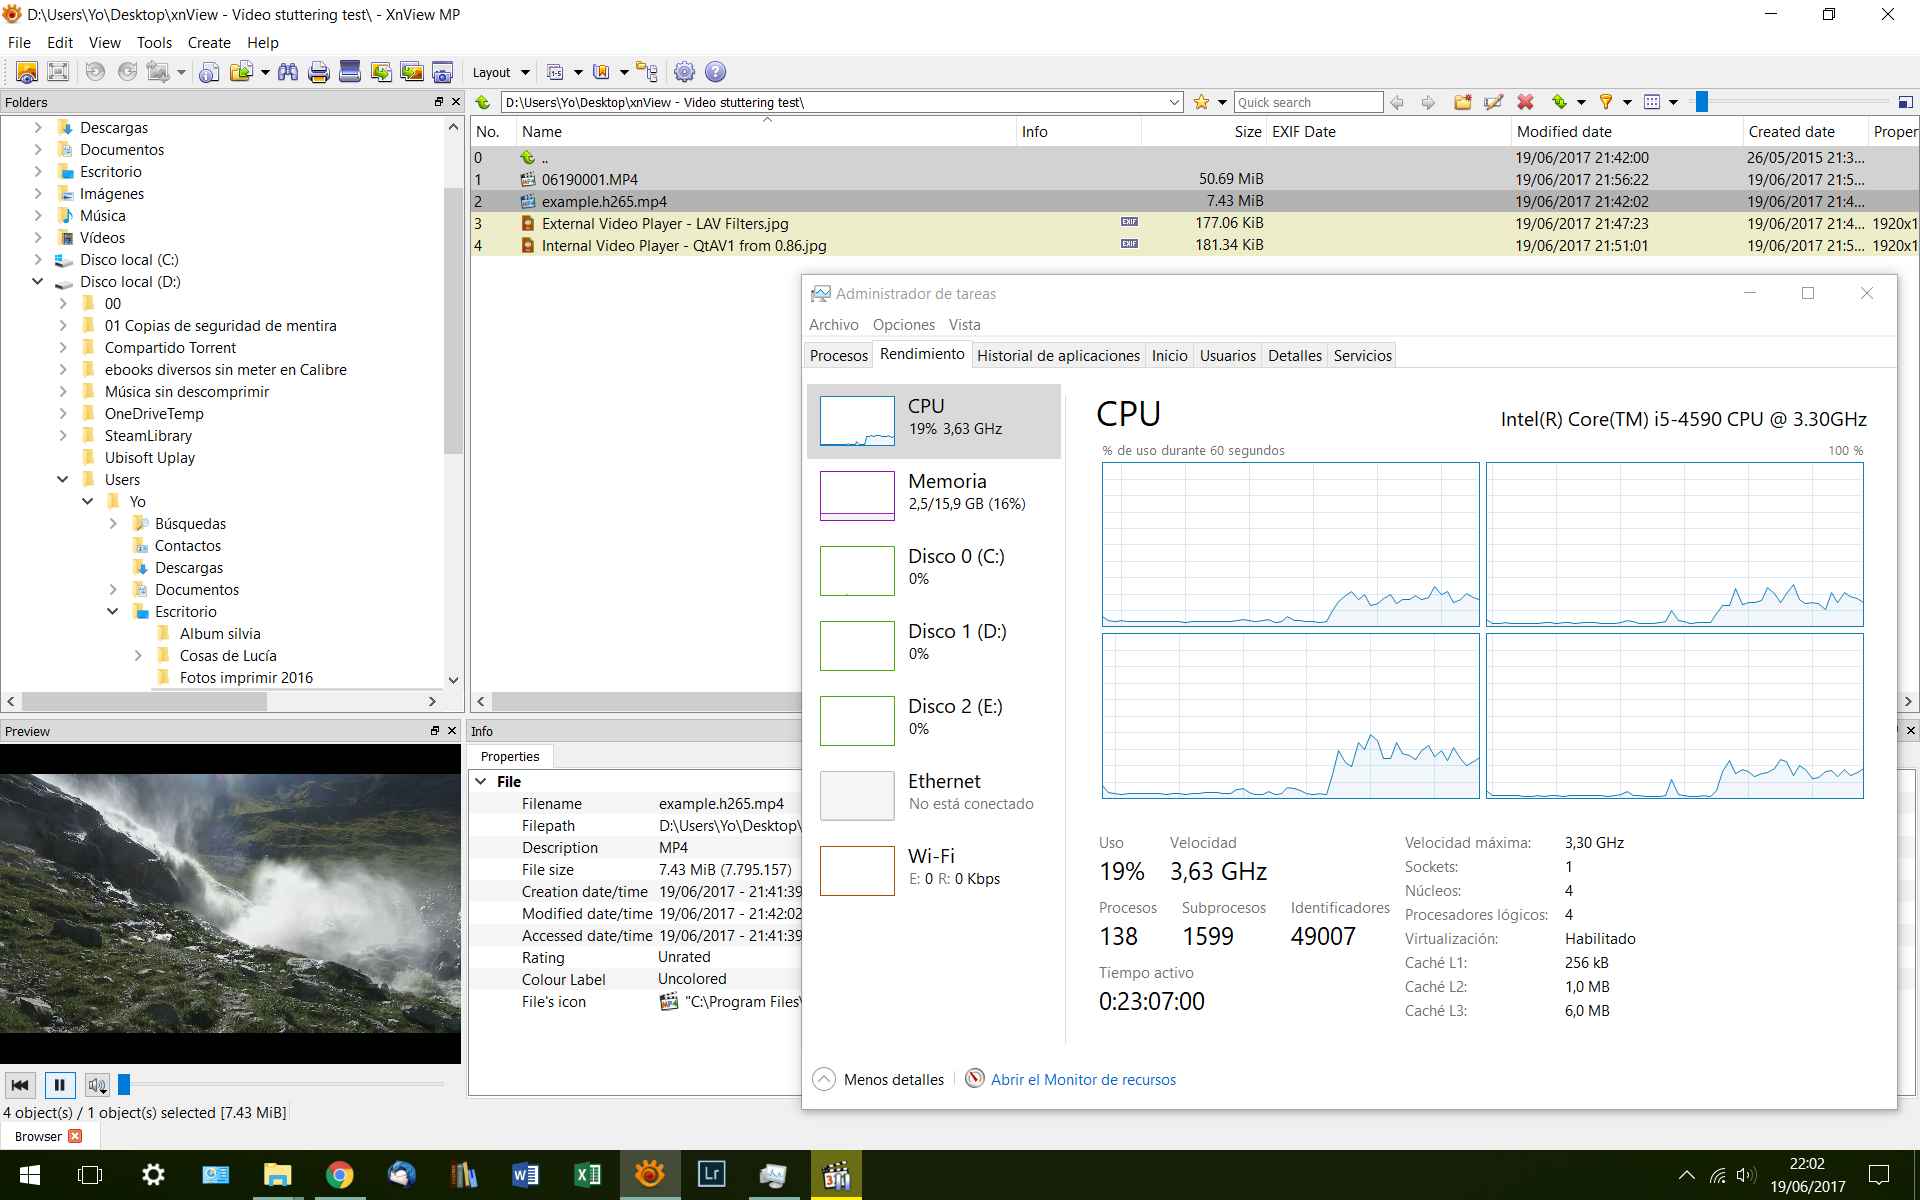Click the binoculars Find files icon
1920x1200 pixels.
point(288,72)
